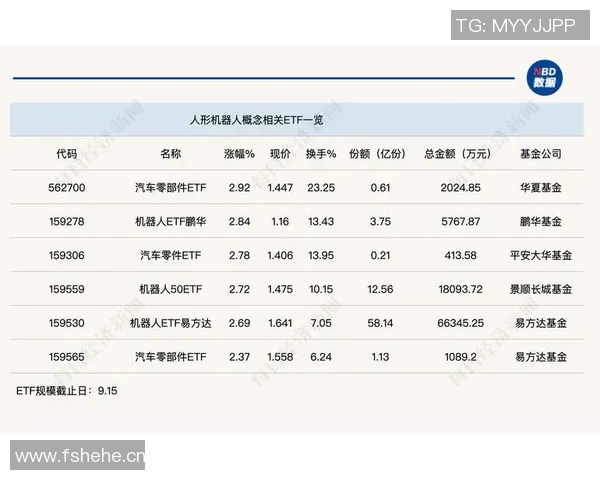Select turnover value 13.43
600x480 pixels.
(321, 222)
